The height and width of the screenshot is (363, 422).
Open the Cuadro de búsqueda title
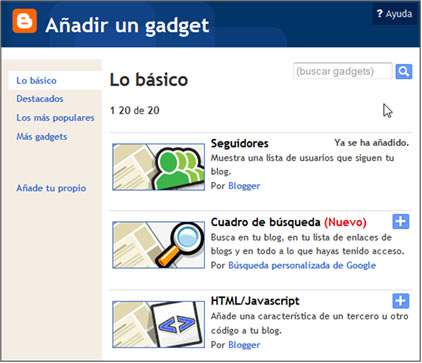(x=265, y=222)
